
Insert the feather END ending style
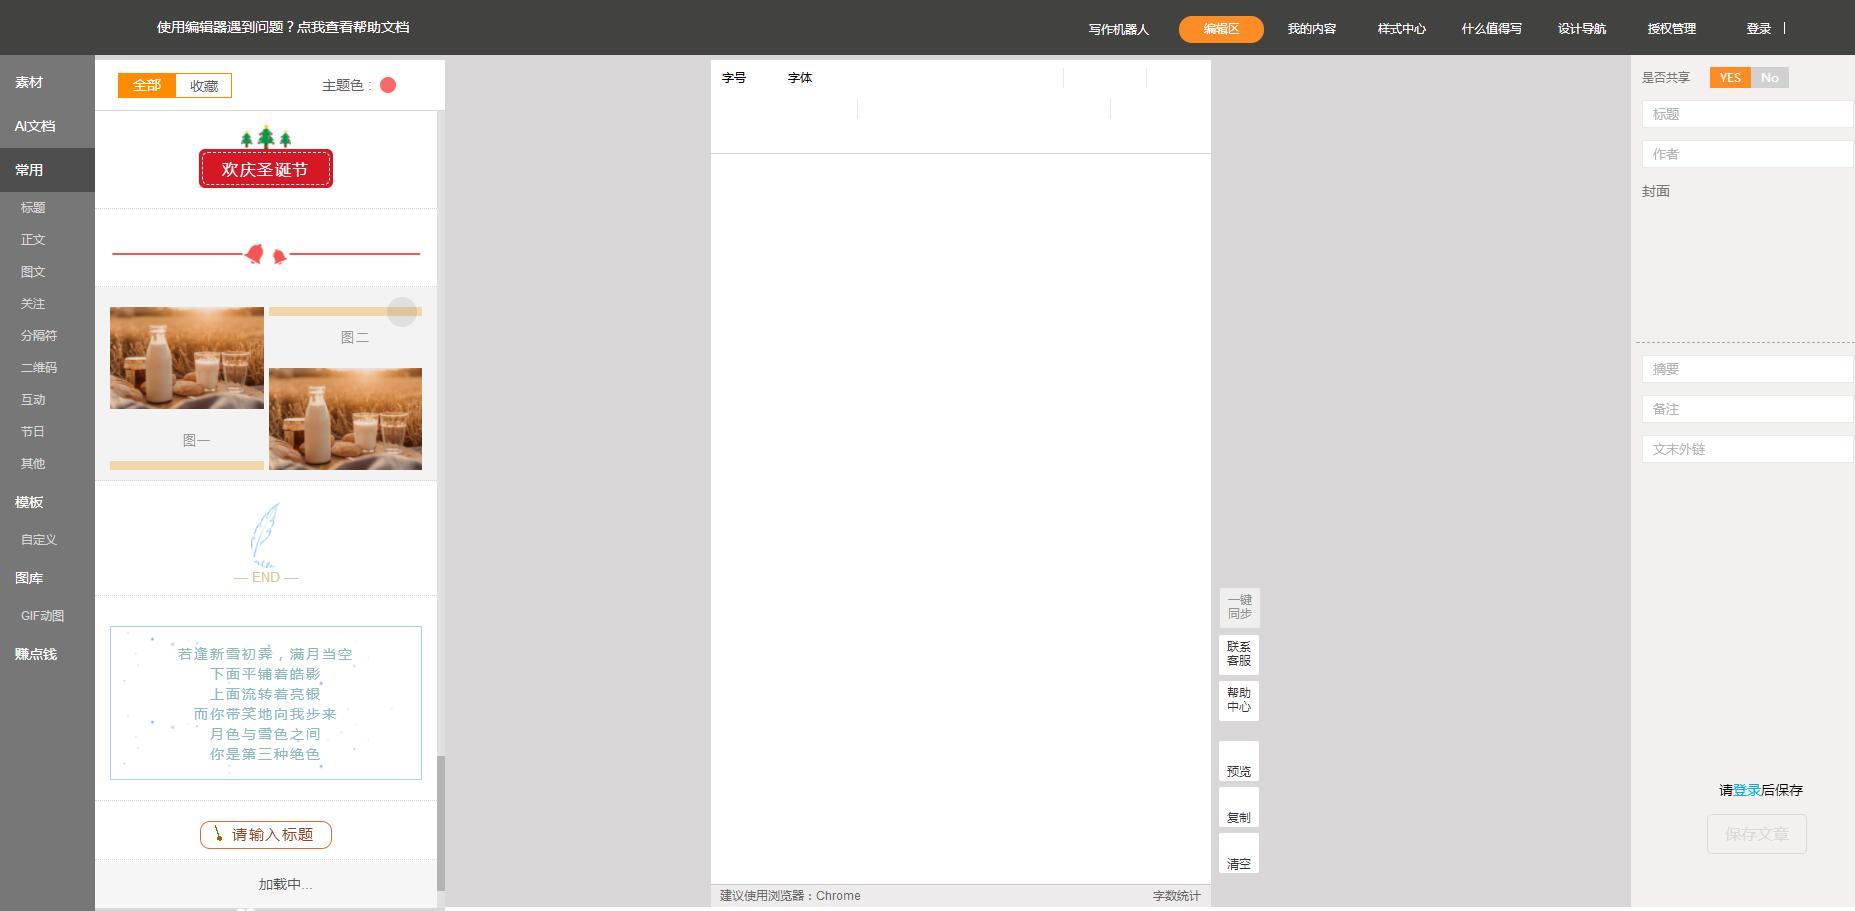(x=266, y=543)
